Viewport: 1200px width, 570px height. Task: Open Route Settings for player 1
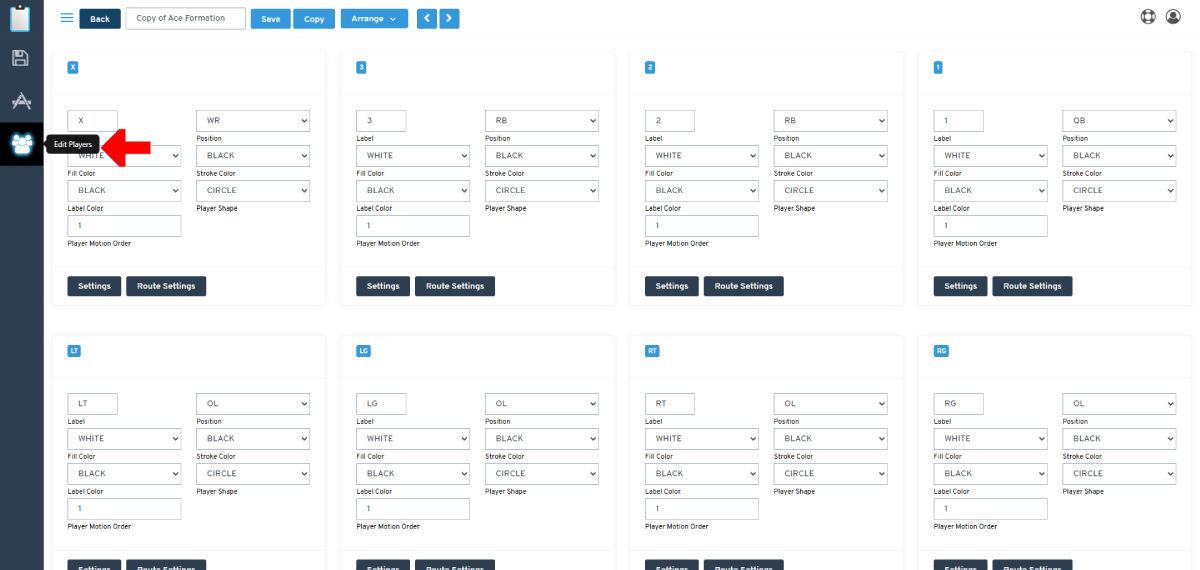pyautogui.click(x=1033, y=286)
